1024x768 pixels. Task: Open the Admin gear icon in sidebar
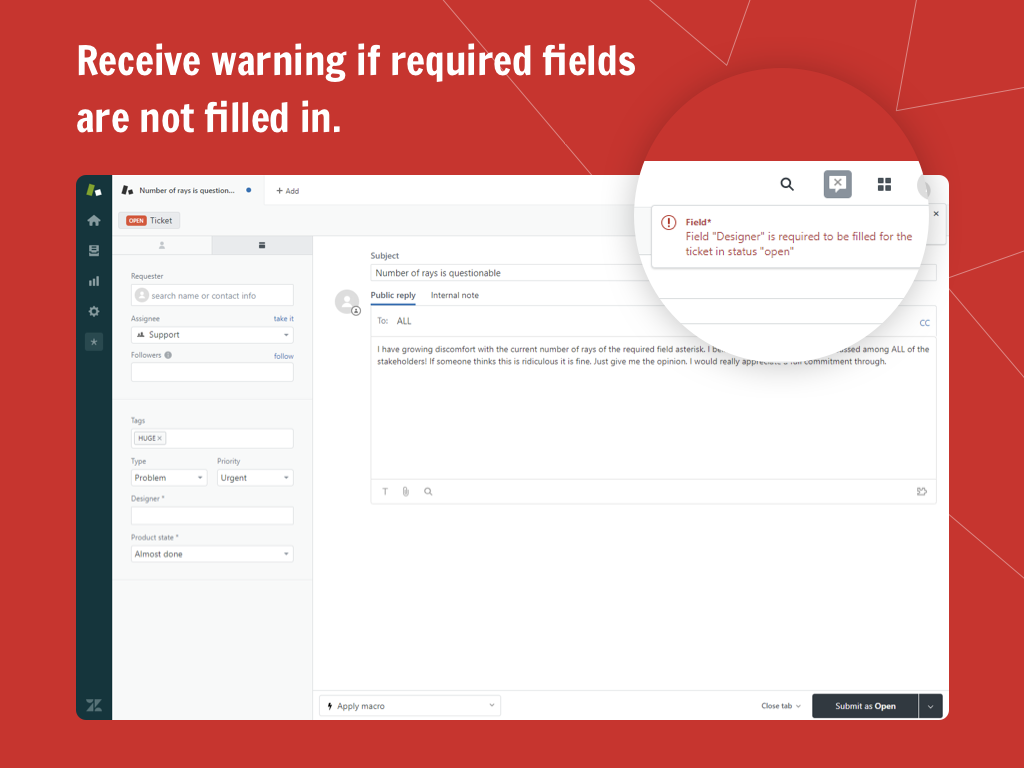pos(94,312)
